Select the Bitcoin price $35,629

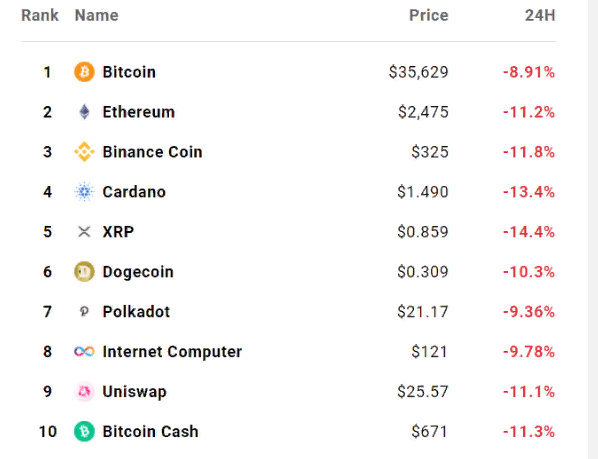pos(418,72)
